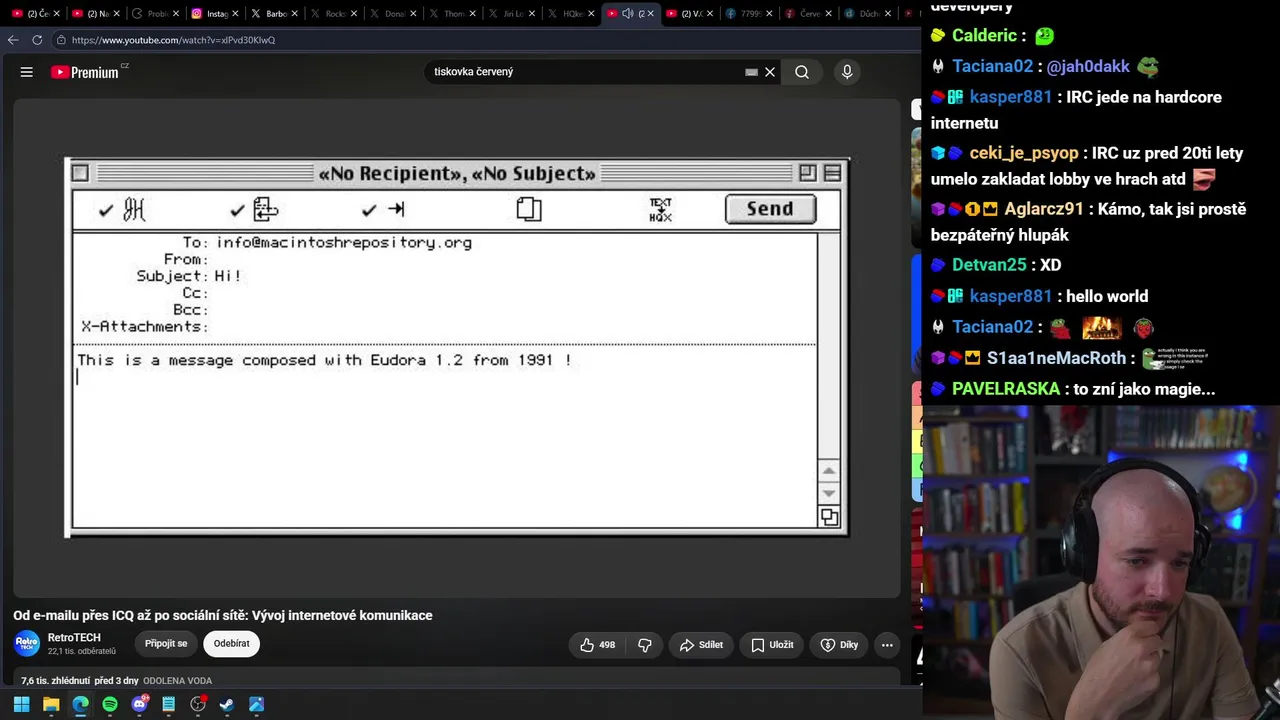Click chat username Calderic
This screenshot has height=720, width=1280.
pyautogui.click(x=984, y=36)
